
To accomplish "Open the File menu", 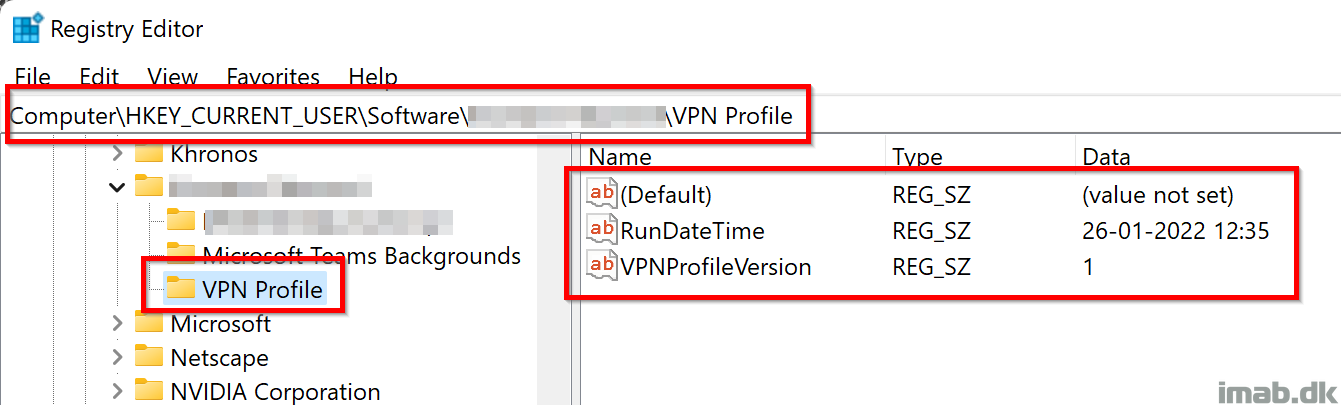I will [33, 77].
